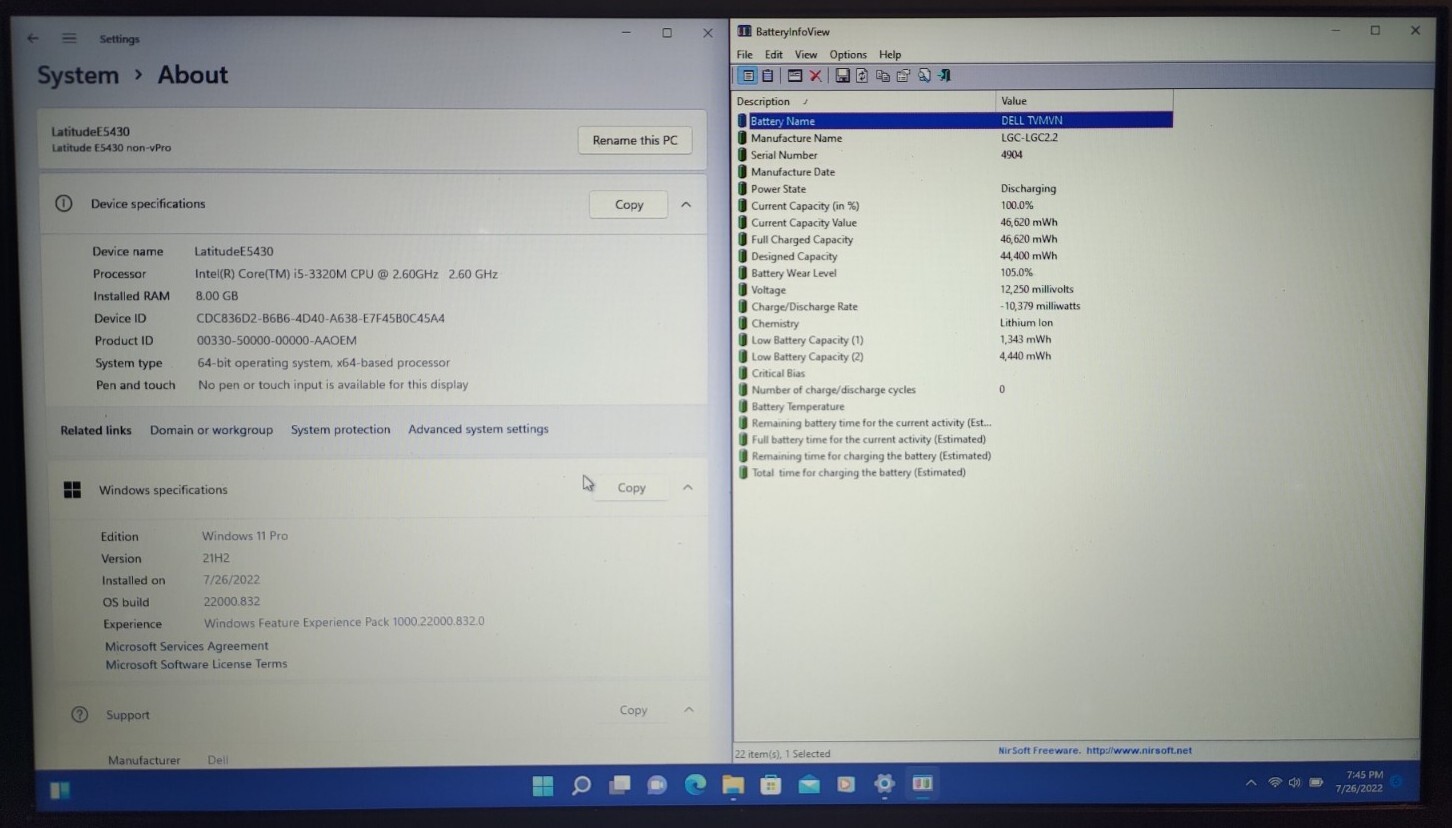
Task: Select the Battery Name row
Action: click(954, 120)
